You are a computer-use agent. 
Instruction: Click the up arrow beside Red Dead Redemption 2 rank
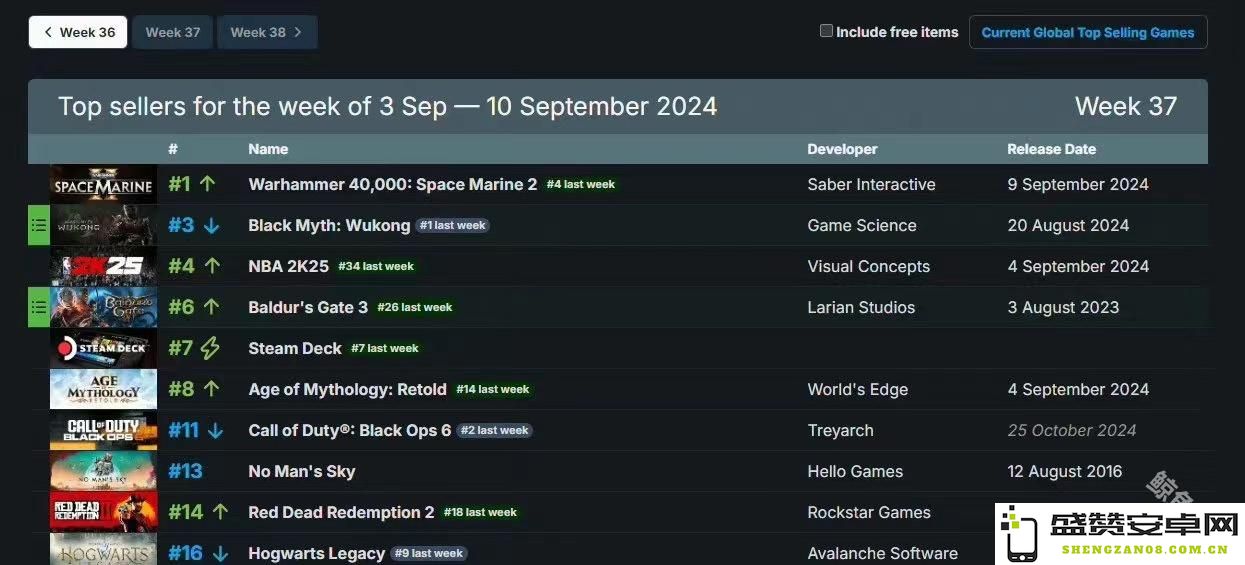[x=221, y=512]
